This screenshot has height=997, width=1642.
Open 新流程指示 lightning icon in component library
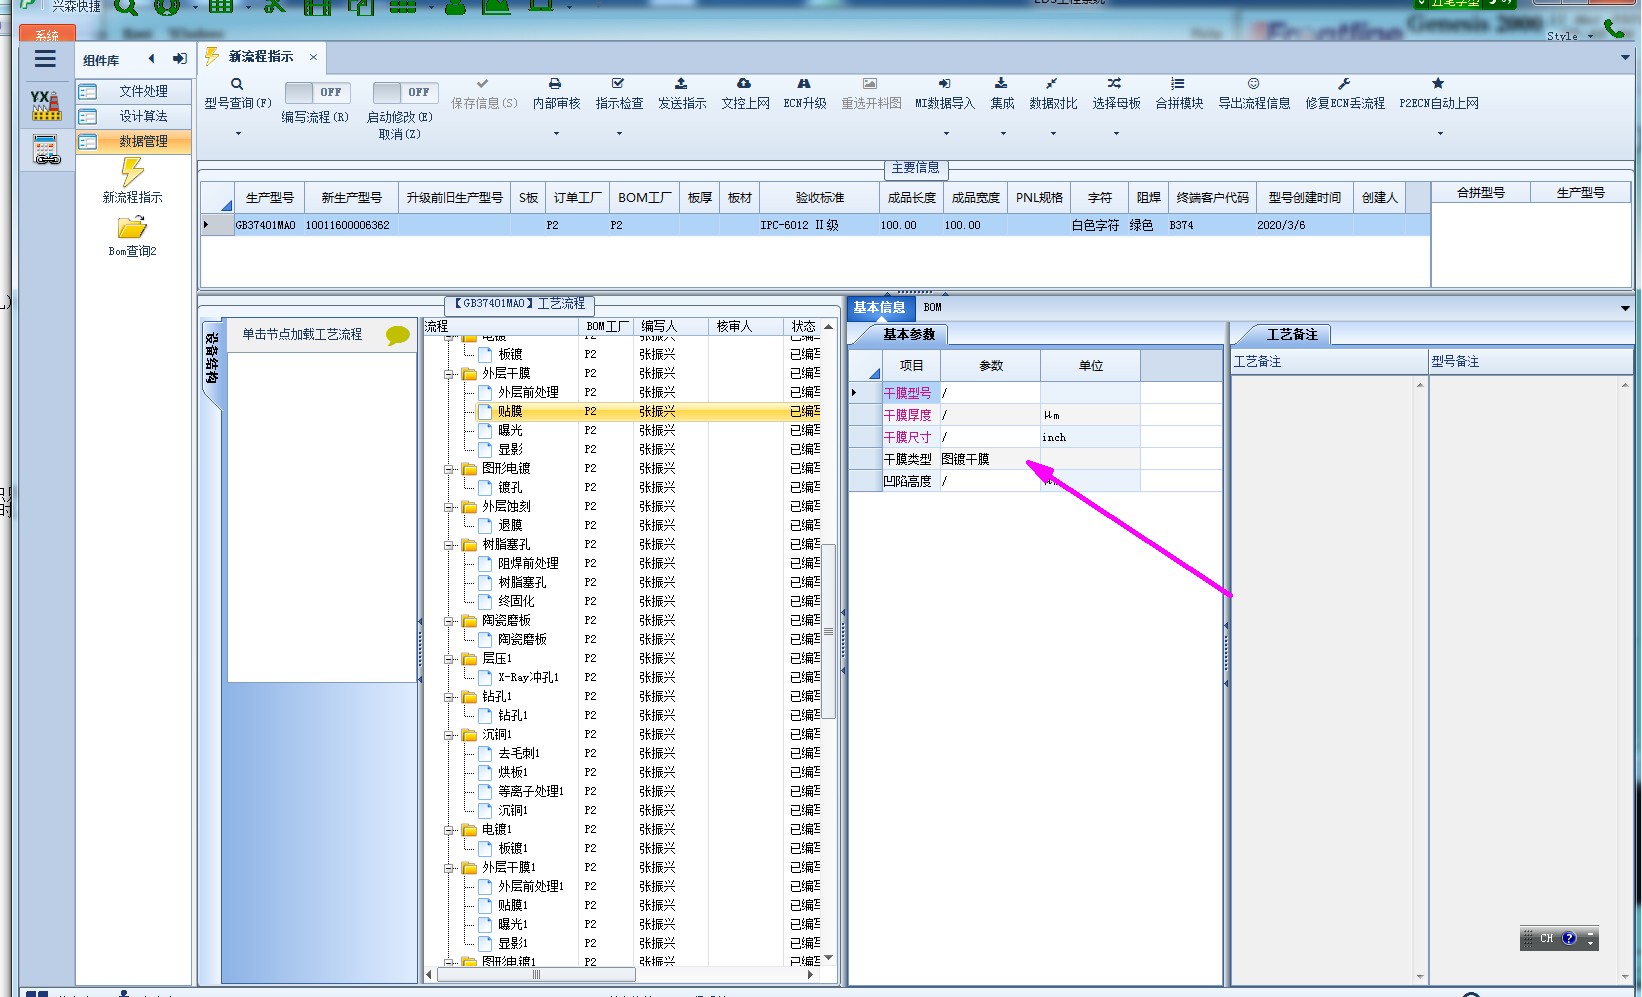point(132,172)
